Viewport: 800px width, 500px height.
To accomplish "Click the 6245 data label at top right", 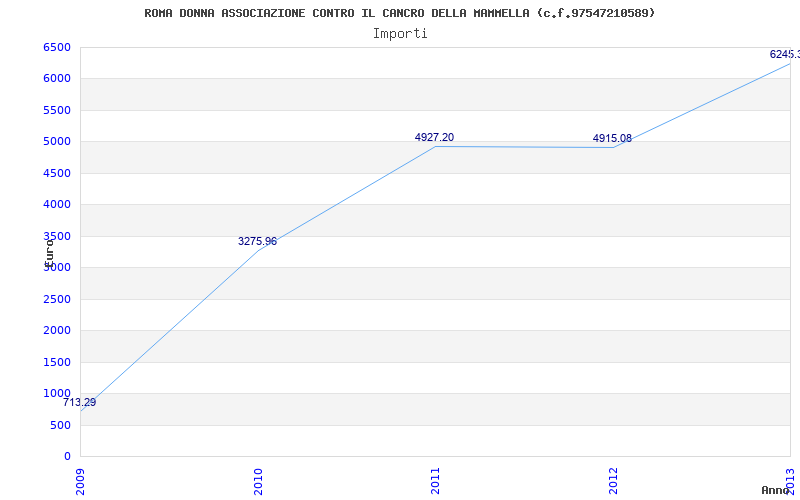I will [x=785, y=54].
